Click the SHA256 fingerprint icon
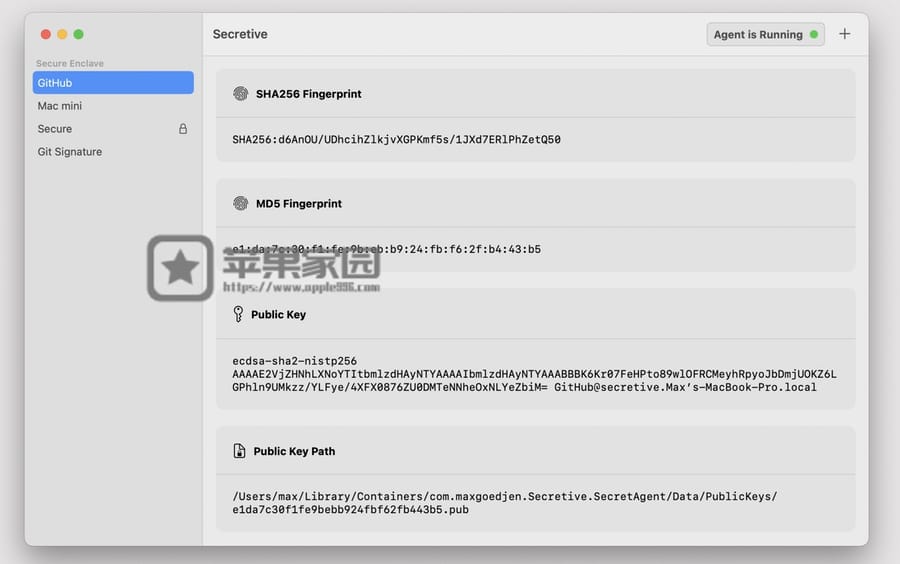Screen dimensions: 900x564 coord(240,94)
